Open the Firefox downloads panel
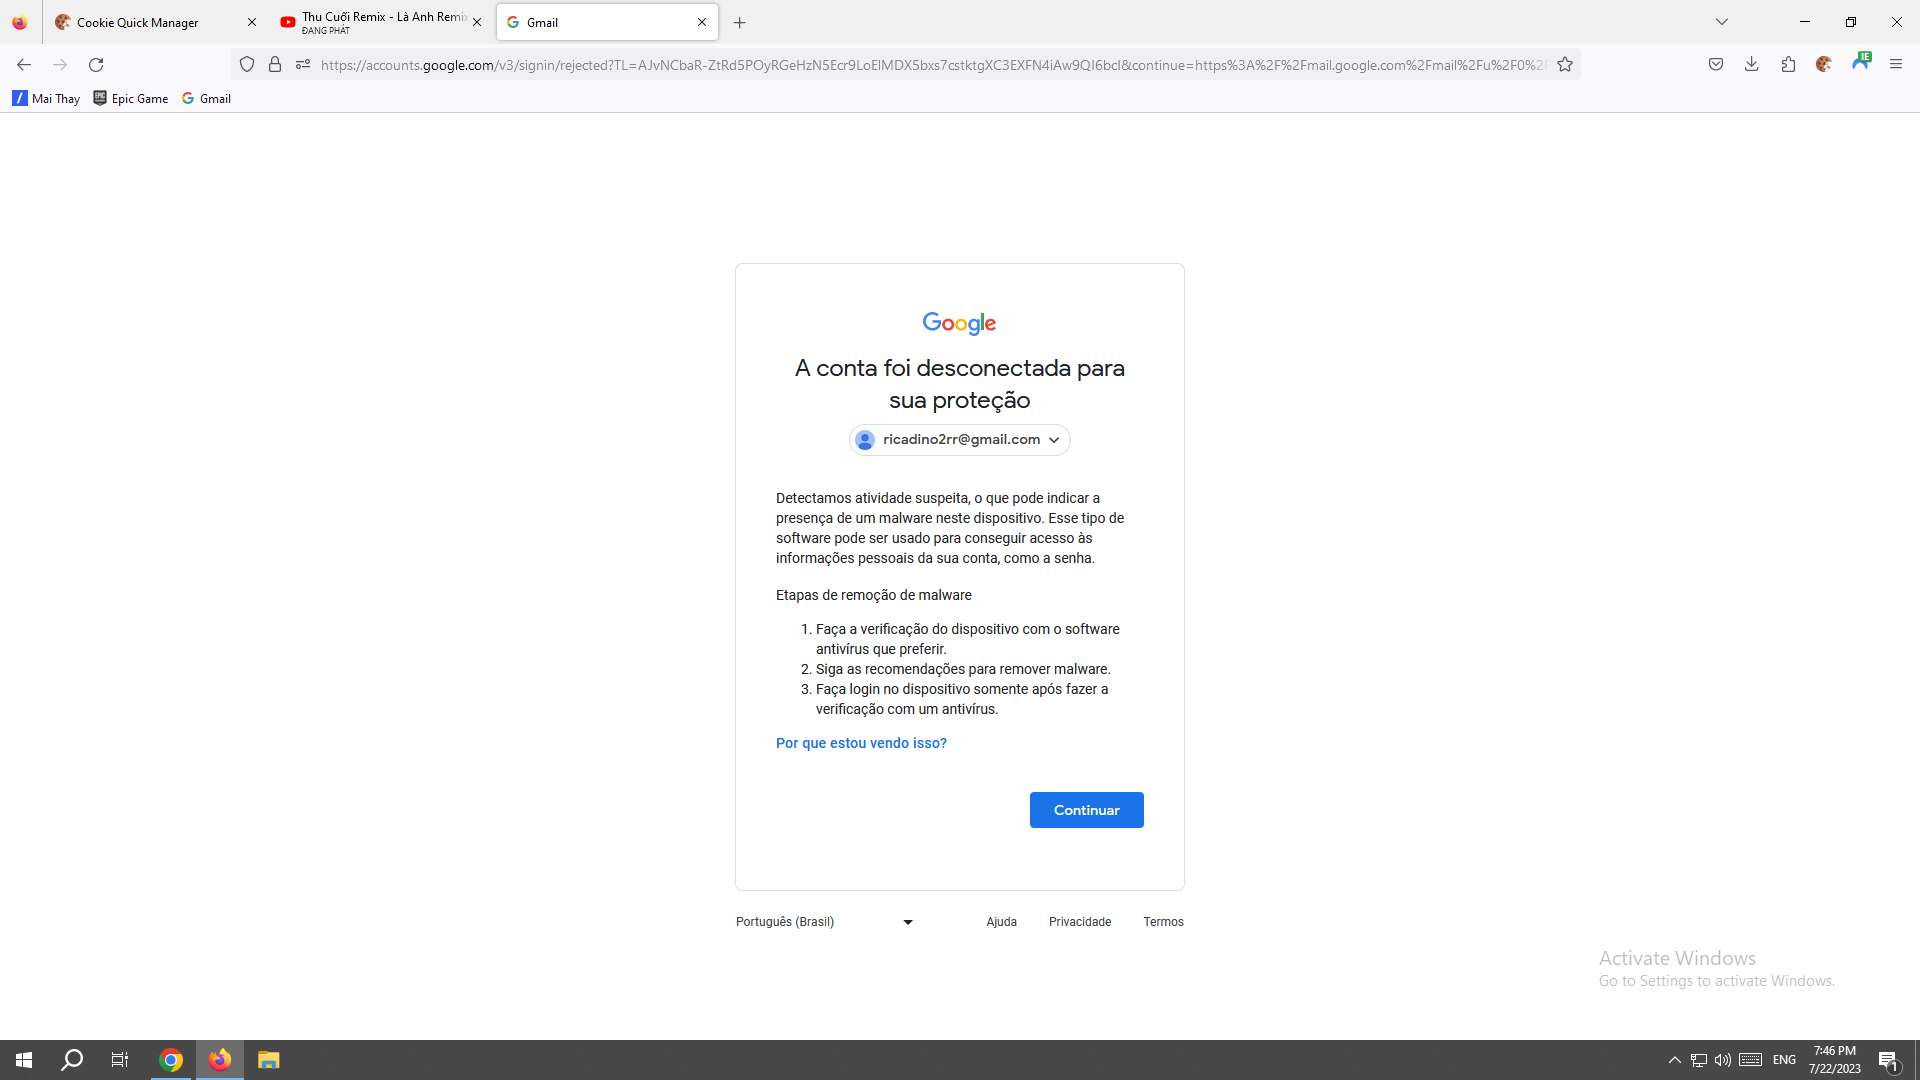 point(1752,65)
